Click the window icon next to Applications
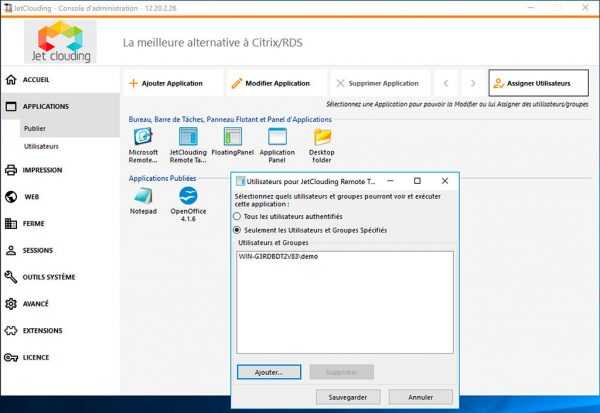This screenshot has height=413, width=600. click(x=11, y=106)
